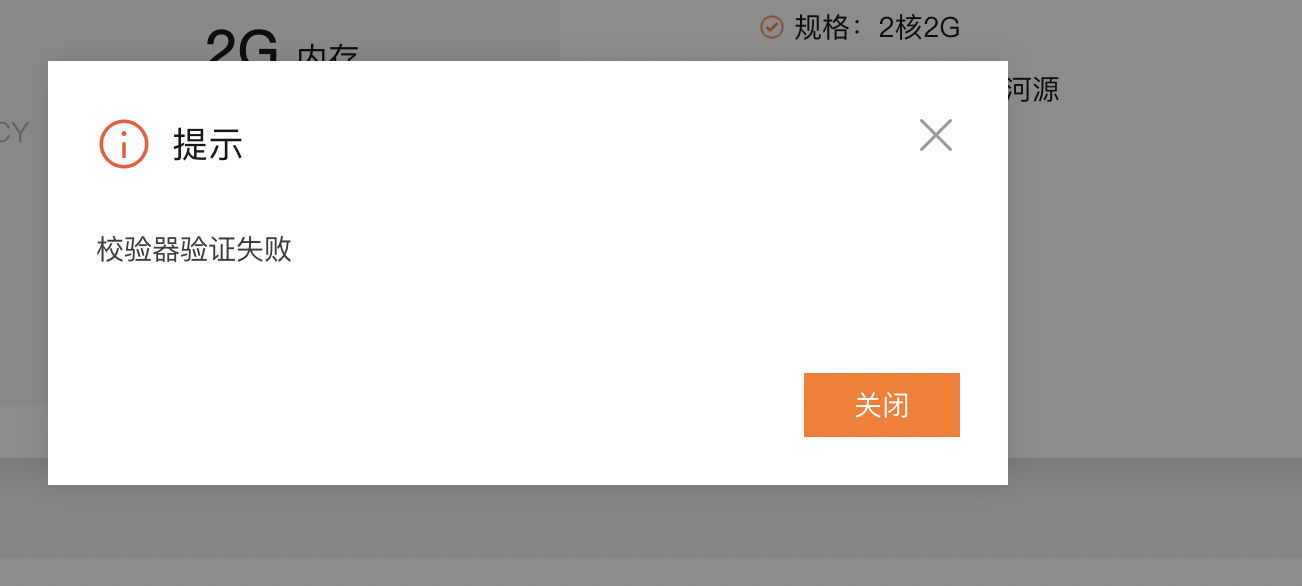
Task: Click the gray footer strip below dialog
Action: (x=650, y=520)
